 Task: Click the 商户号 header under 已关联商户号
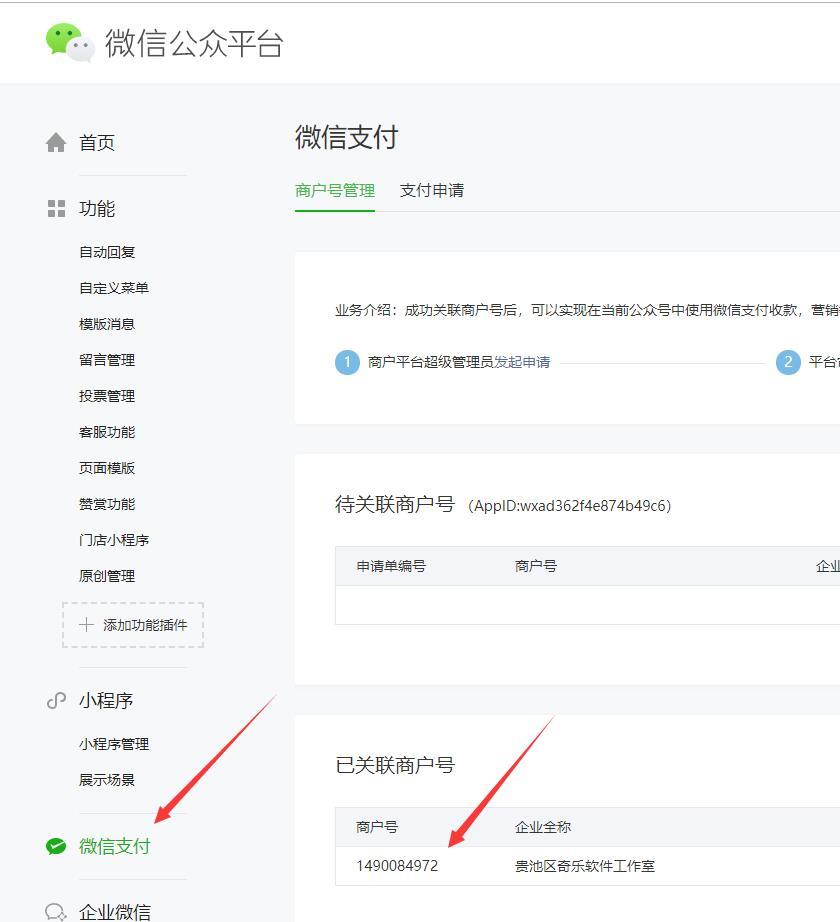point(377,827)
